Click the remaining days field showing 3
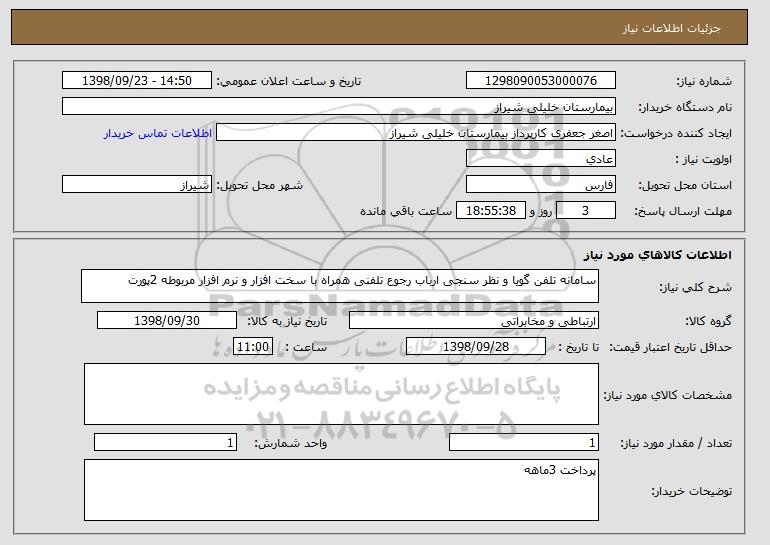The height and width of the screenshot is (545, 770). tap(585, 211)
